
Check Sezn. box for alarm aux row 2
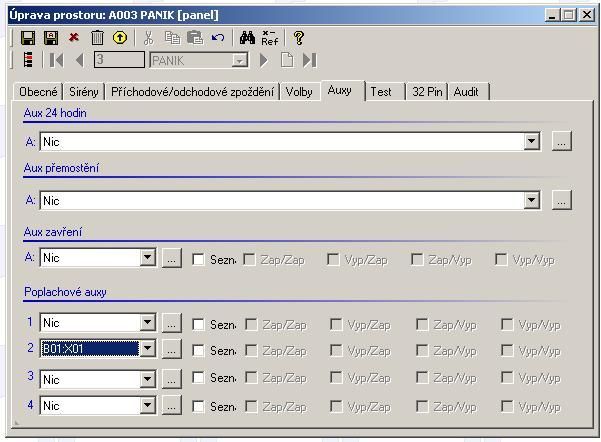(198, 351)
